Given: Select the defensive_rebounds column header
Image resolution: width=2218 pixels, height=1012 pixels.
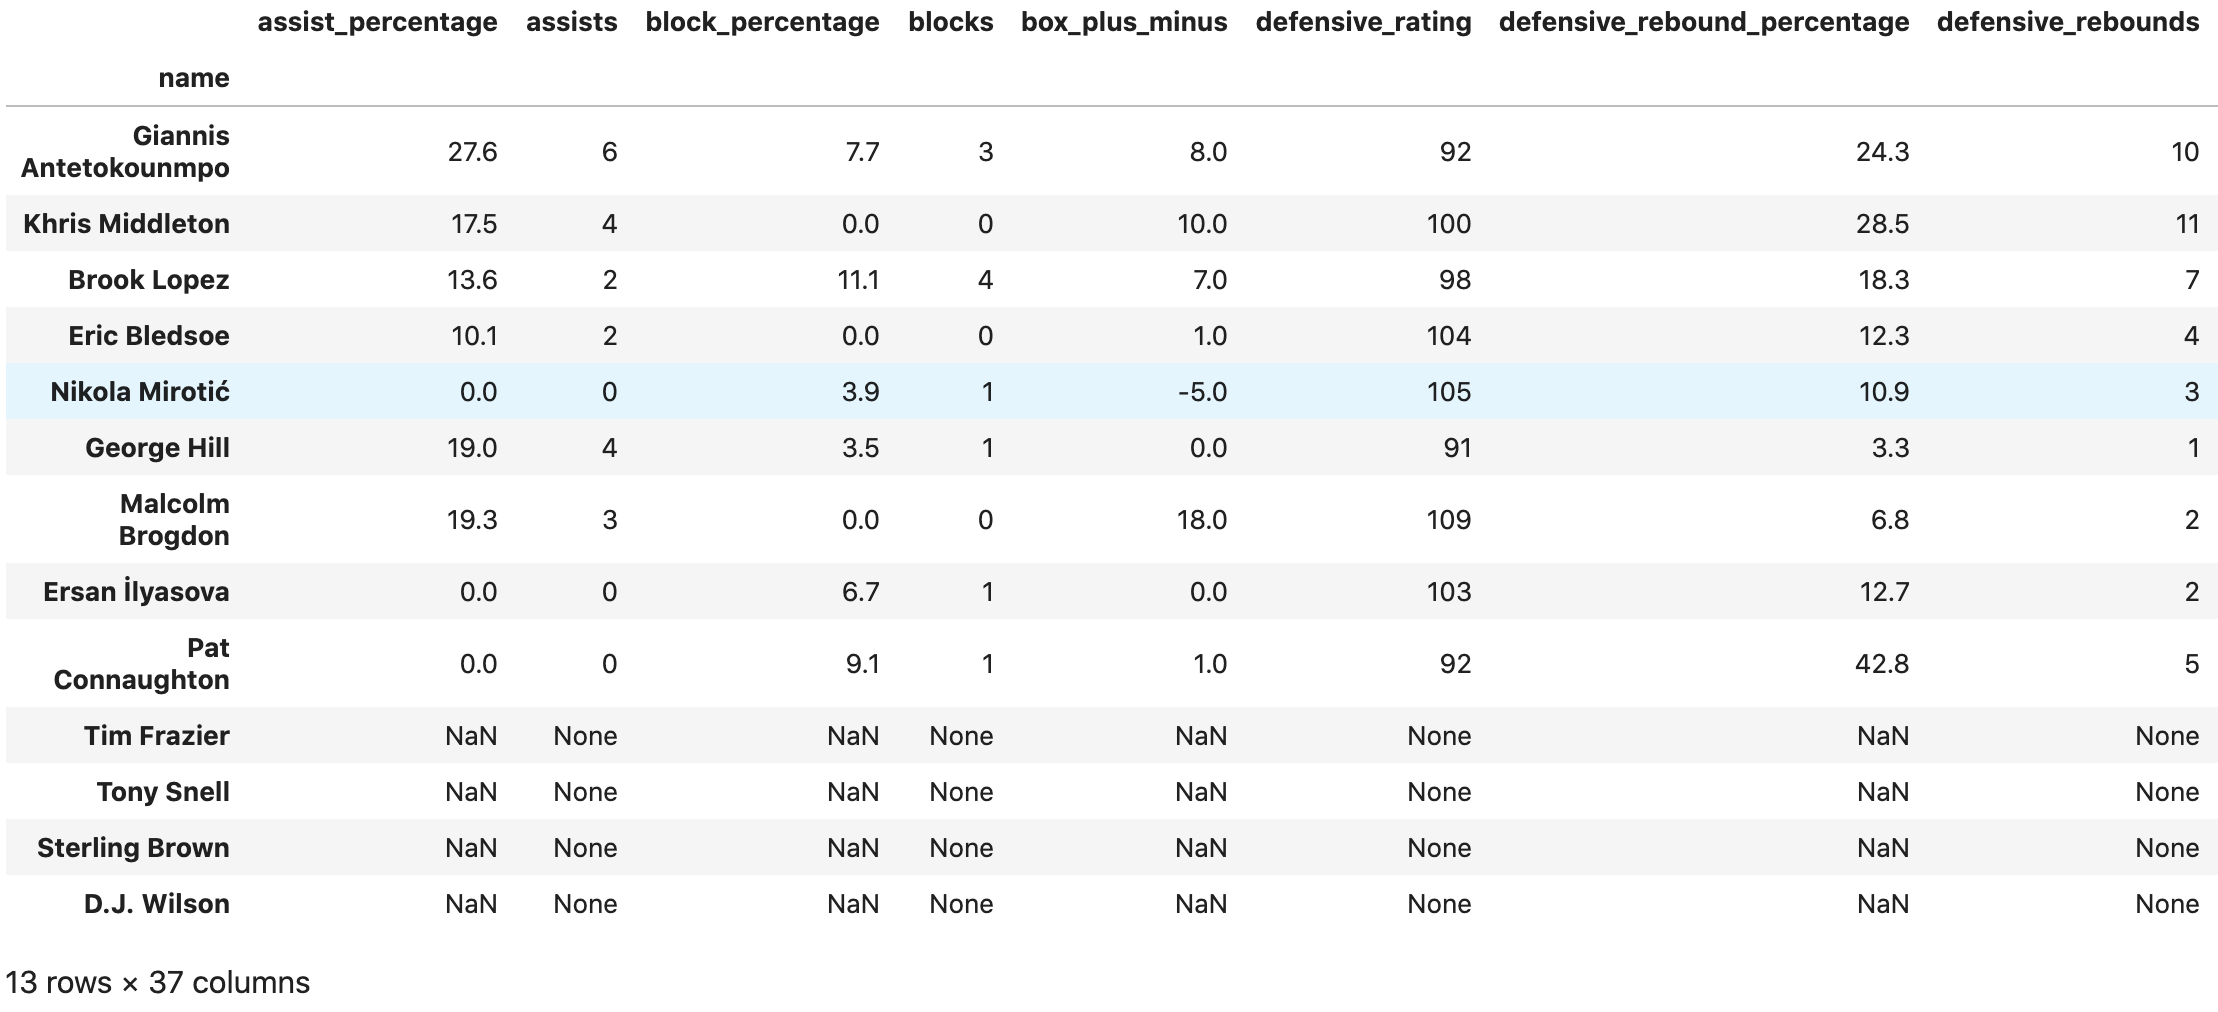Looking at the screenshot, I should coord(2068,22).
